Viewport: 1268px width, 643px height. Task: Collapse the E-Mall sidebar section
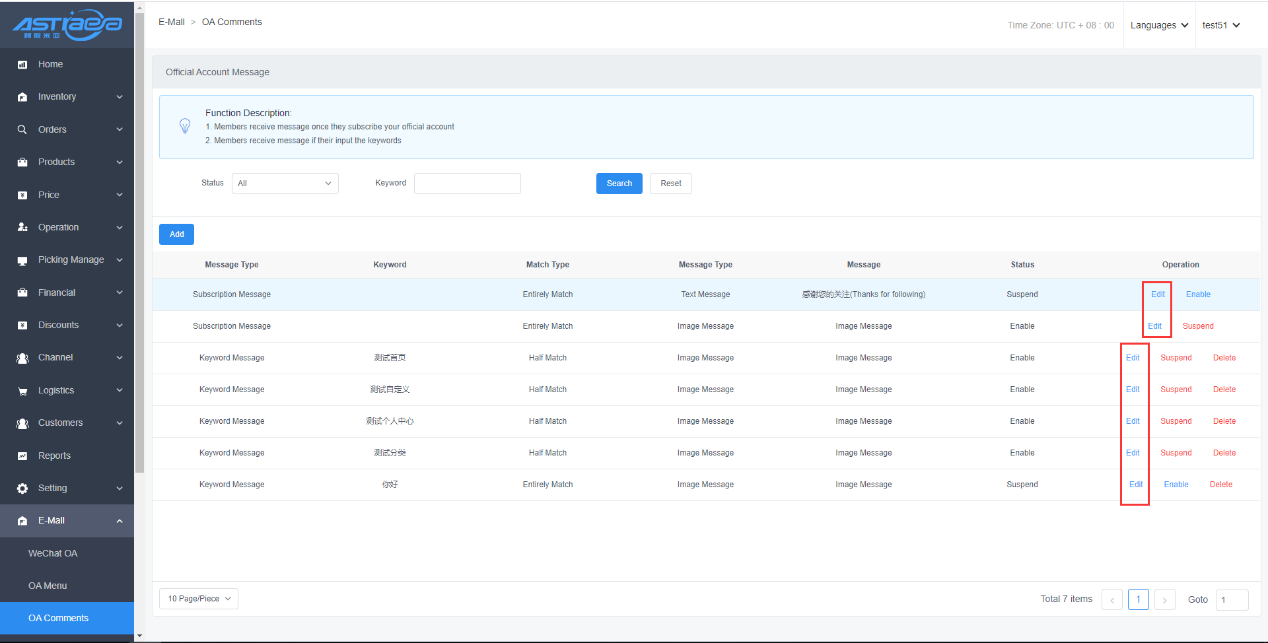click(x=119, y=521)
